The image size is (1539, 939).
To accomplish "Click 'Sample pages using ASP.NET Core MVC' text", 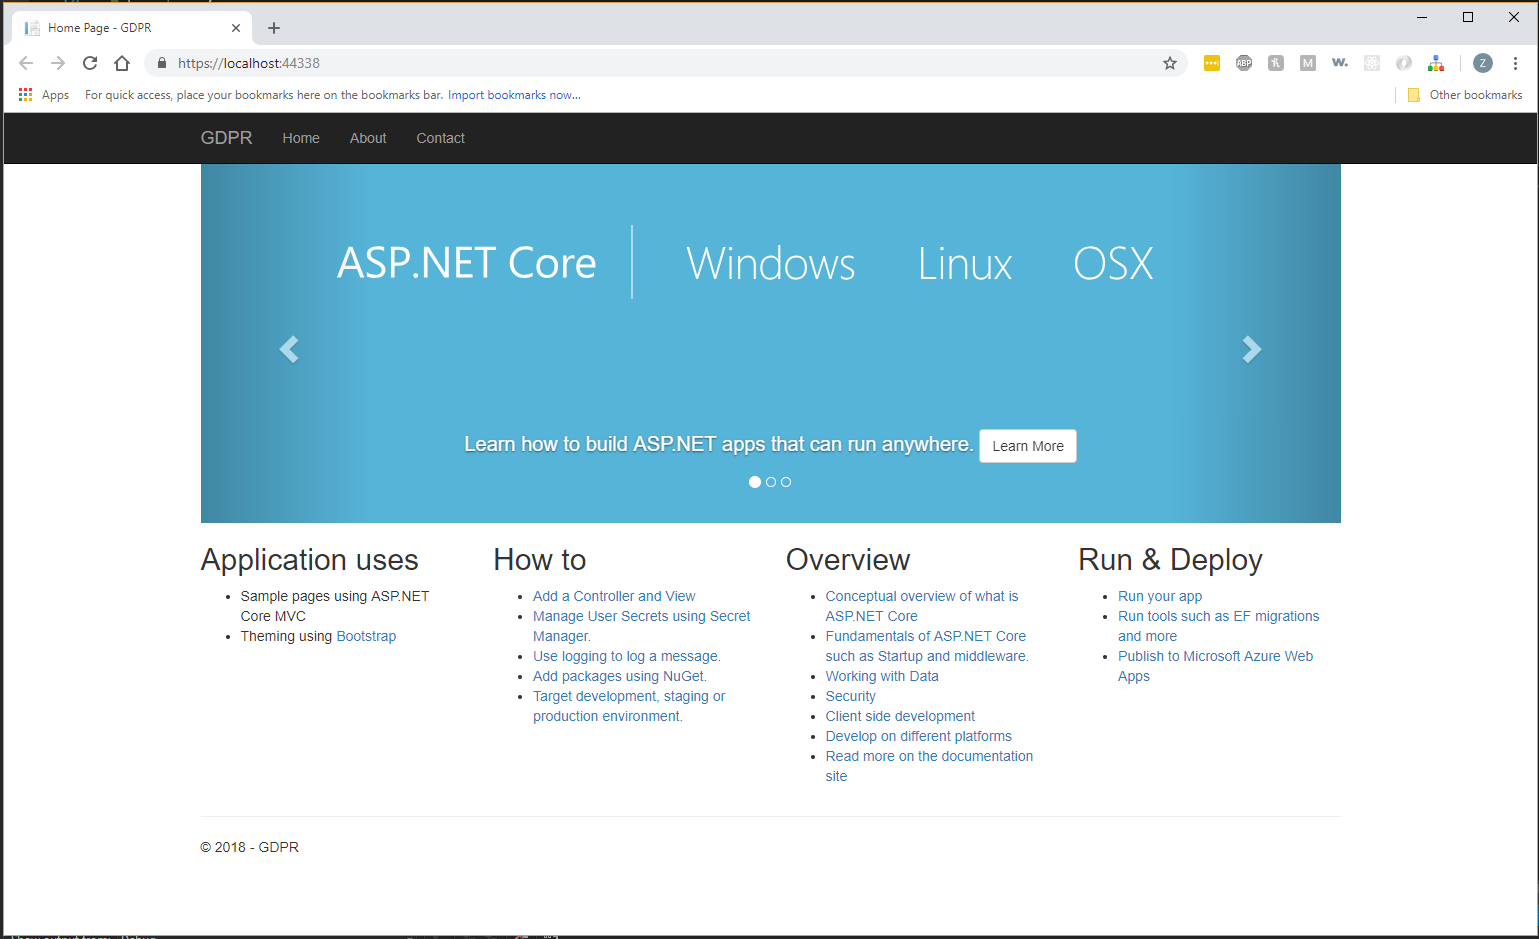I will 335,606.
